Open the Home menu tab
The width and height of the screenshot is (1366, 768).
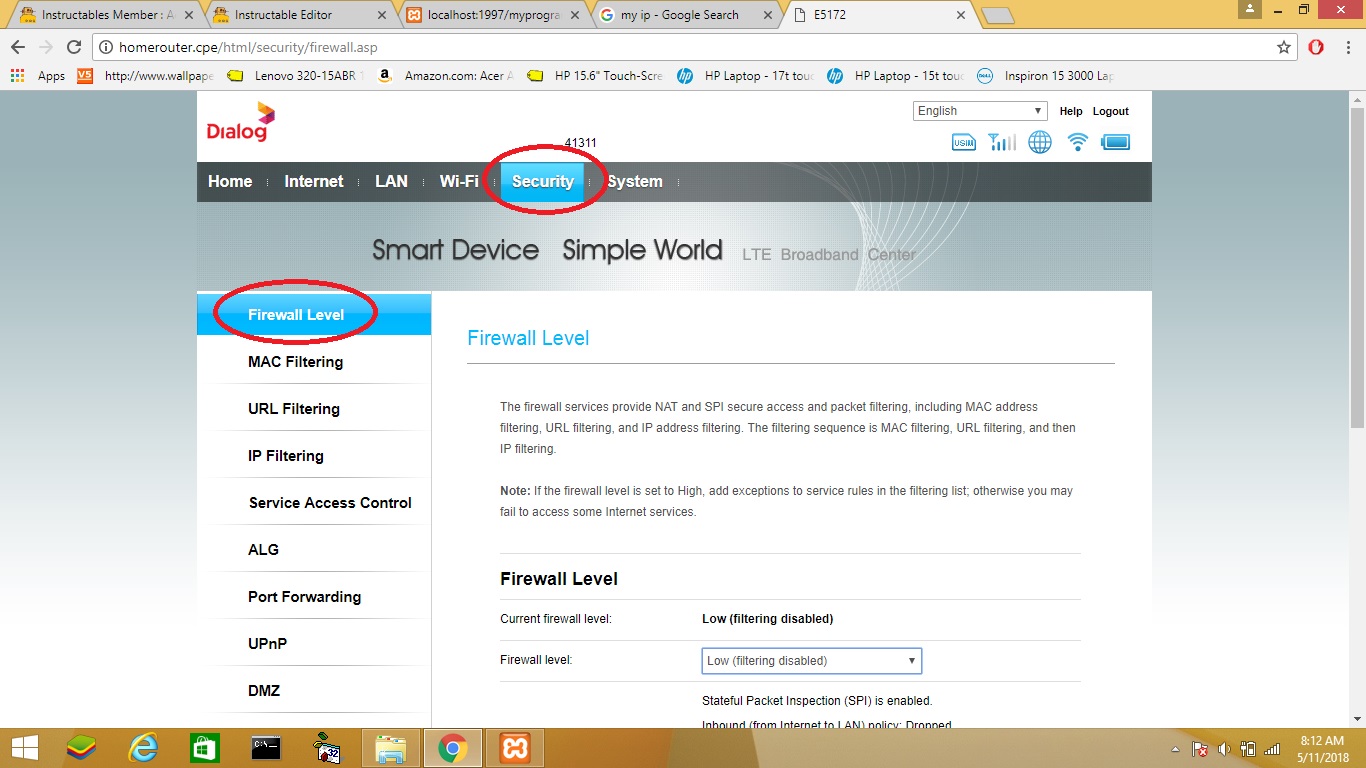[x=230, y=182]
